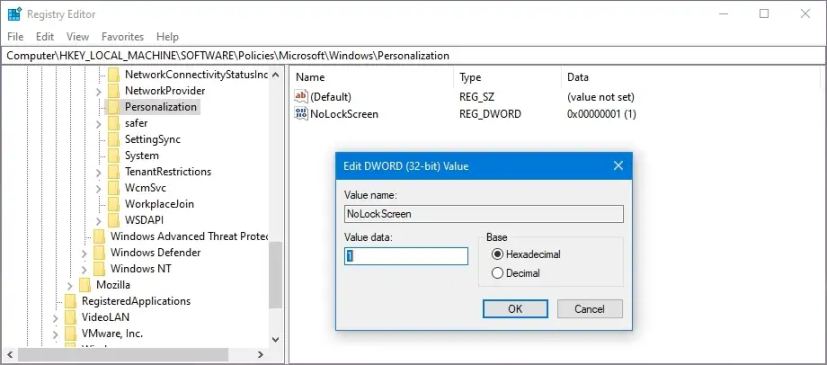Screen dimensions: 827x365
Task: Click the System folder icon
Action: coord(114,156)
